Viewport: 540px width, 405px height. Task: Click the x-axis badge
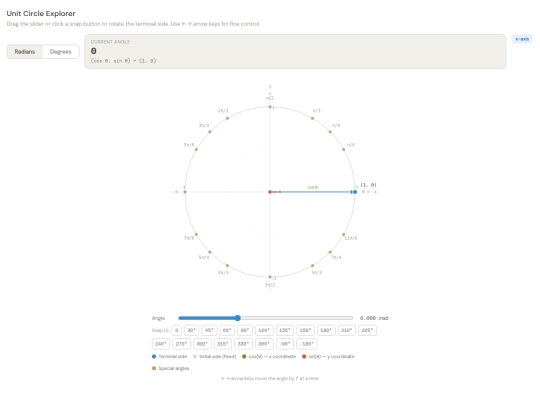click(522, 39)
